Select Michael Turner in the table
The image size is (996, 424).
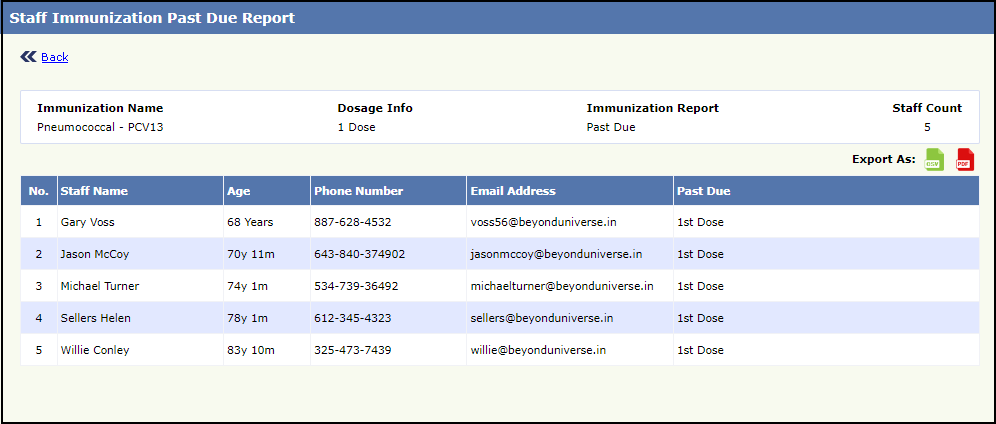[100, 286]
